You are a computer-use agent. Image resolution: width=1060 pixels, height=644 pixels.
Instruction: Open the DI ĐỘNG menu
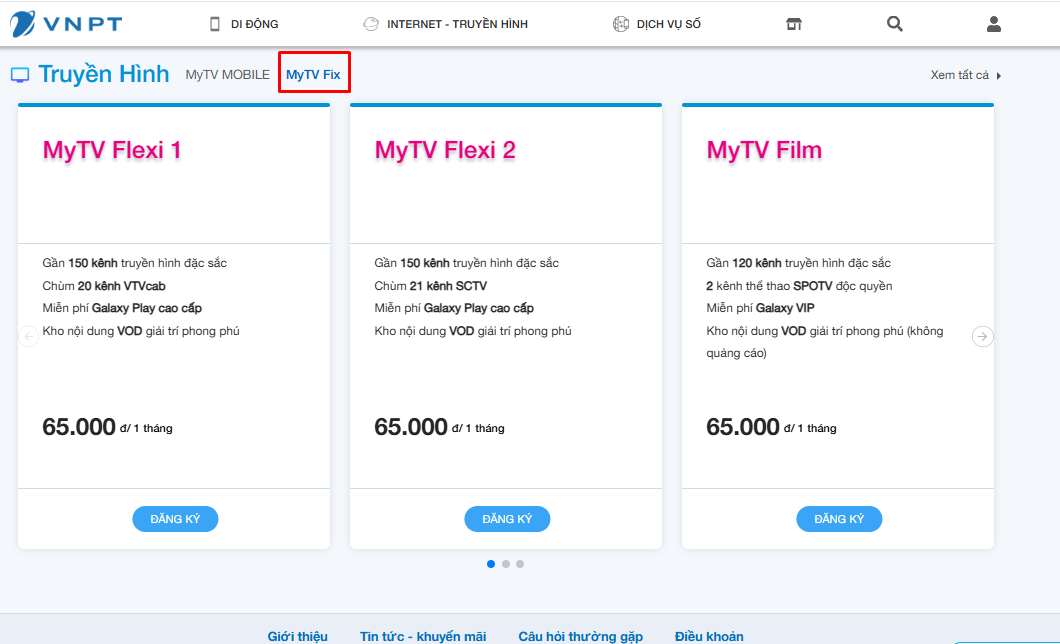254,24
